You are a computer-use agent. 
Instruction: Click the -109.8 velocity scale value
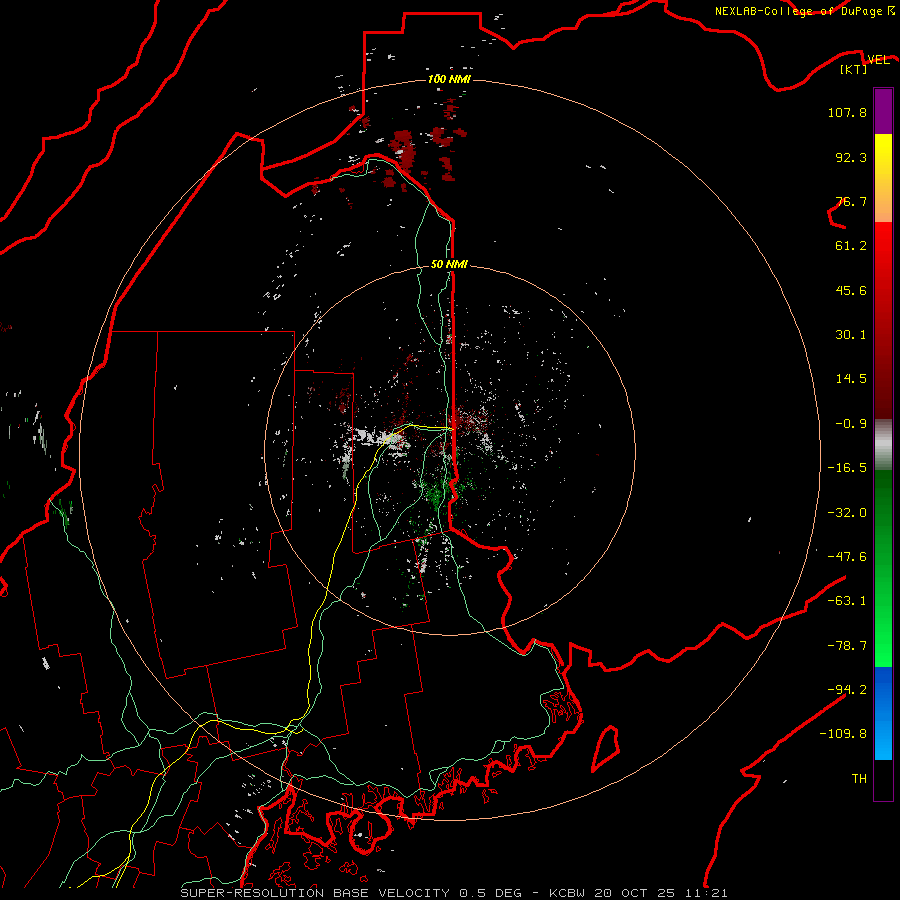[x=843, y=734]
